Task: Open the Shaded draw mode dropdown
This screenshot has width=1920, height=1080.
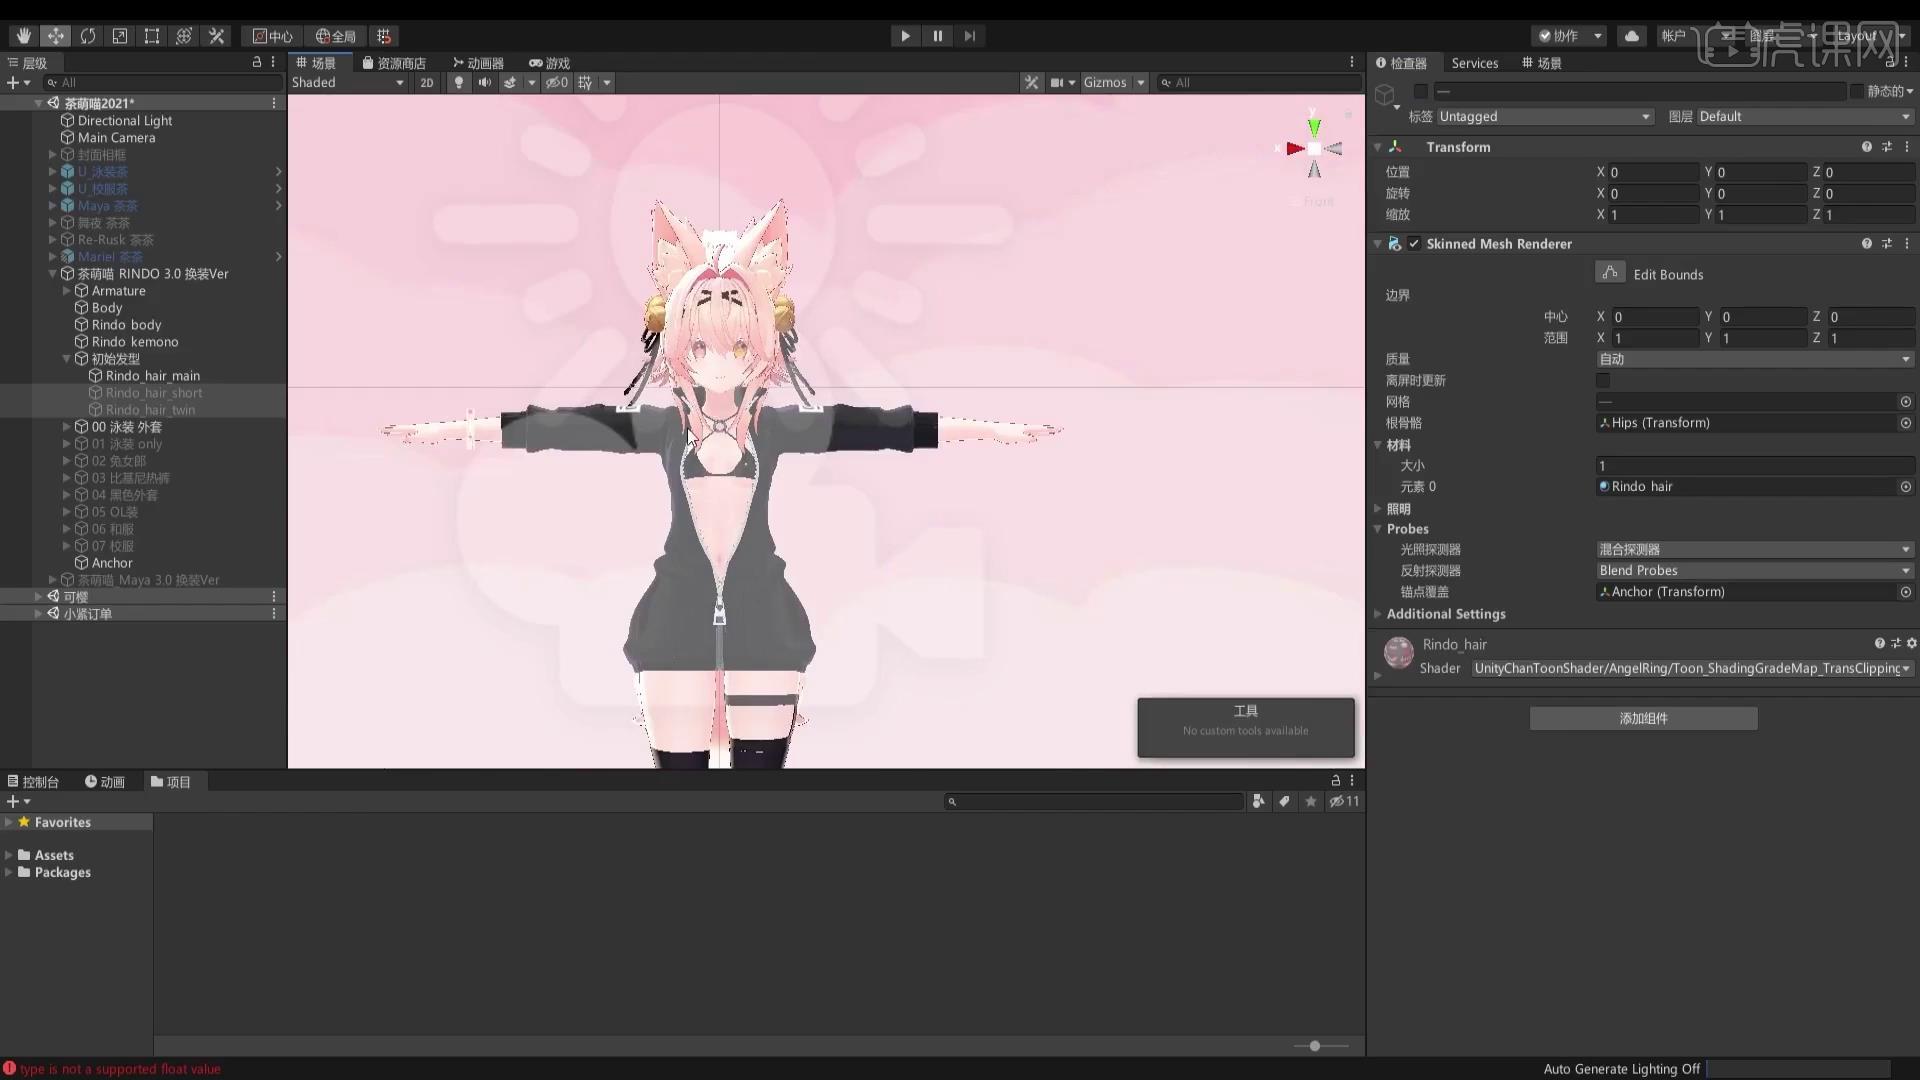Action: (347, 83)
